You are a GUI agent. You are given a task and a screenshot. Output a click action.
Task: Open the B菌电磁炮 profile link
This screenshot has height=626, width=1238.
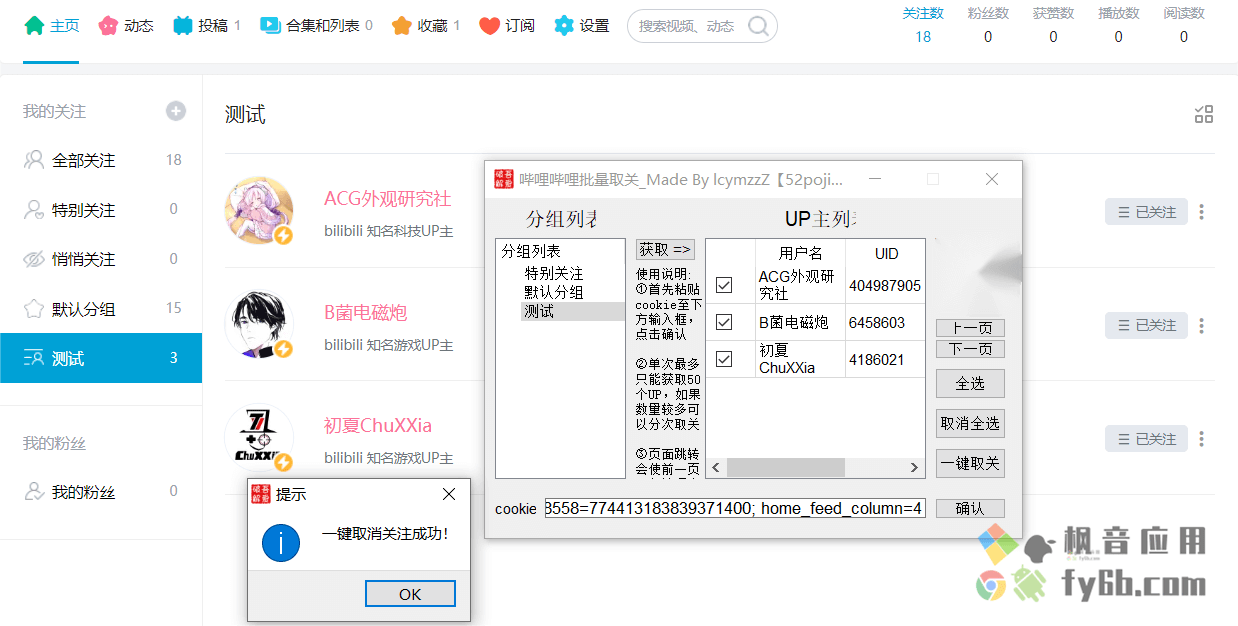pos(365,312)
